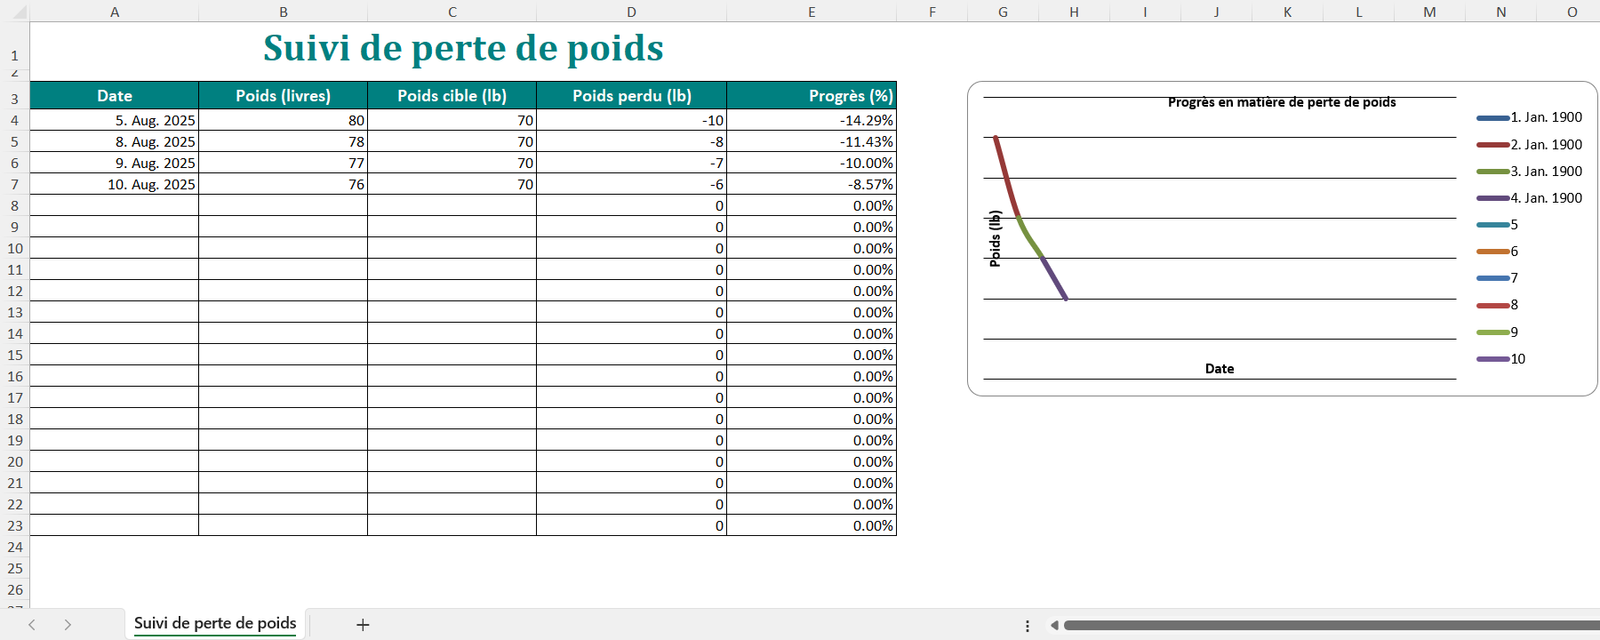
Task: Click the chart axis label 'Poids (lb)'
Action: click(995, 239)
